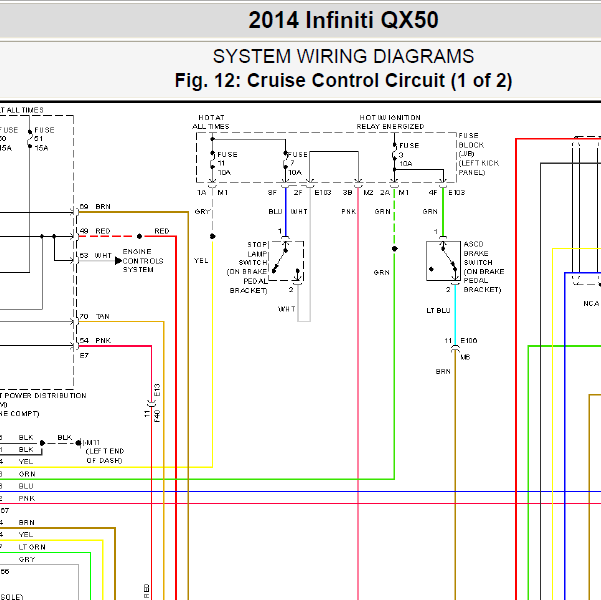
Task: Click the second "RED" label on wire 49
Action: tap(162, 231)
